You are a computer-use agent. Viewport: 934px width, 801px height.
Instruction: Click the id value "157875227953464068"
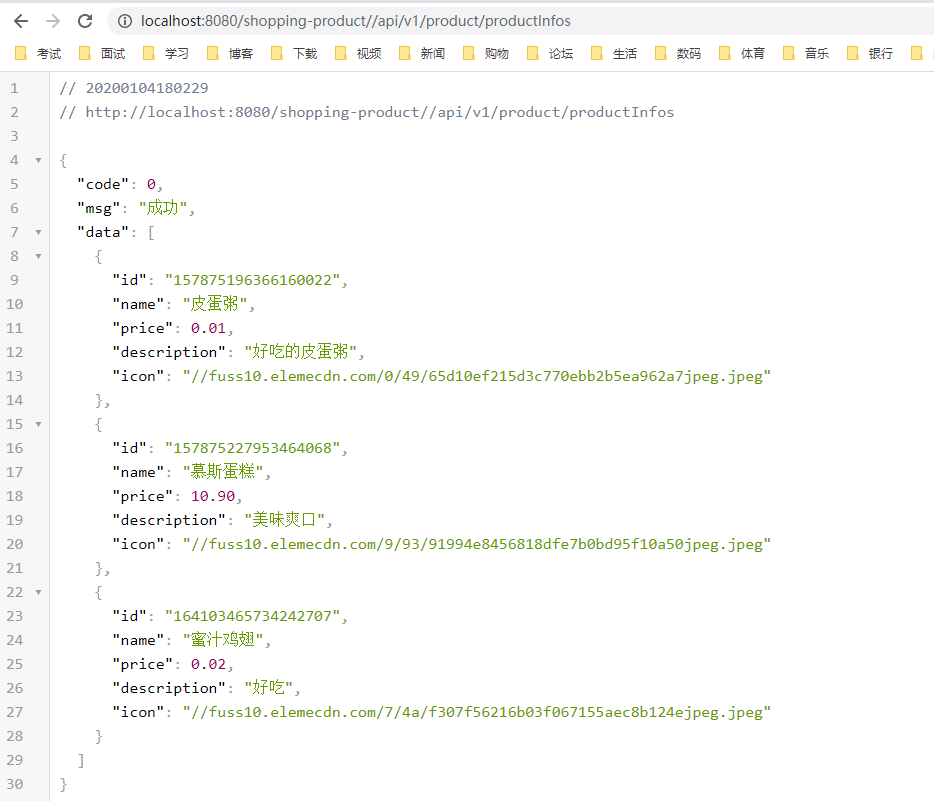point(253,448)
